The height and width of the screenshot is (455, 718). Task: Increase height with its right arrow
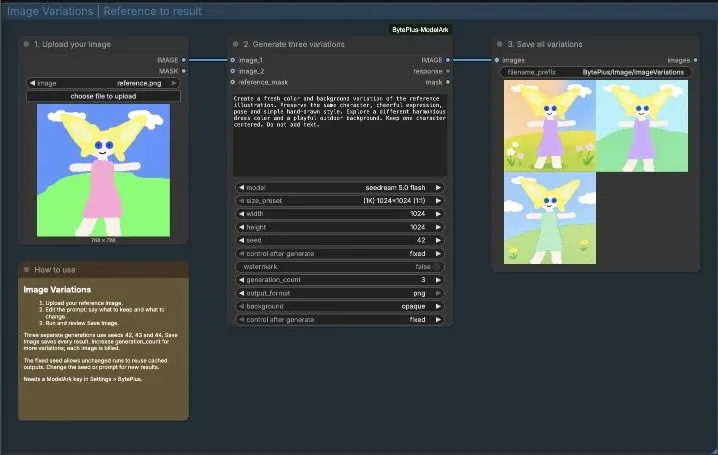(438, 227)
